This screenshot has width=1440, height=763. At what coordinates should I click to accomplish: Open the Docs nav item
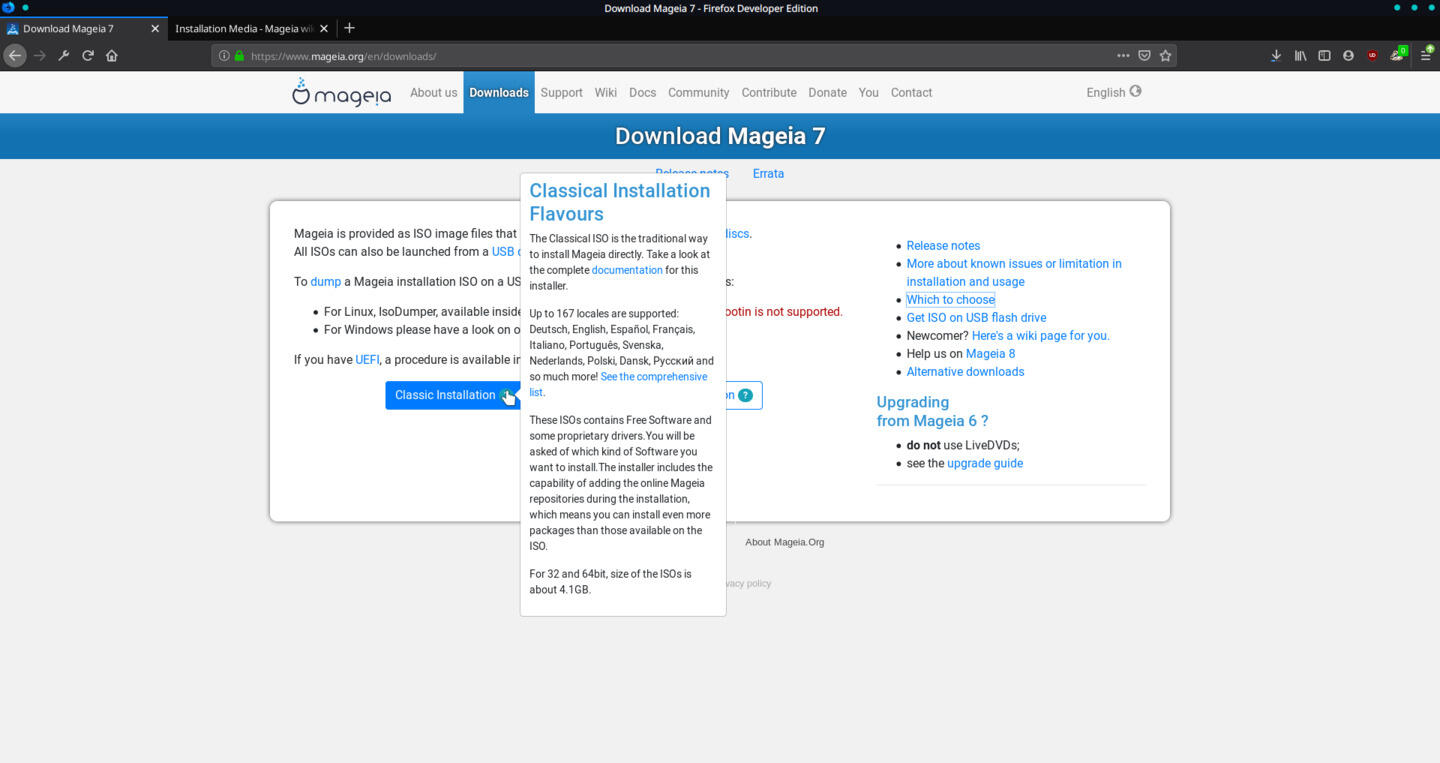tap(642, 92)
